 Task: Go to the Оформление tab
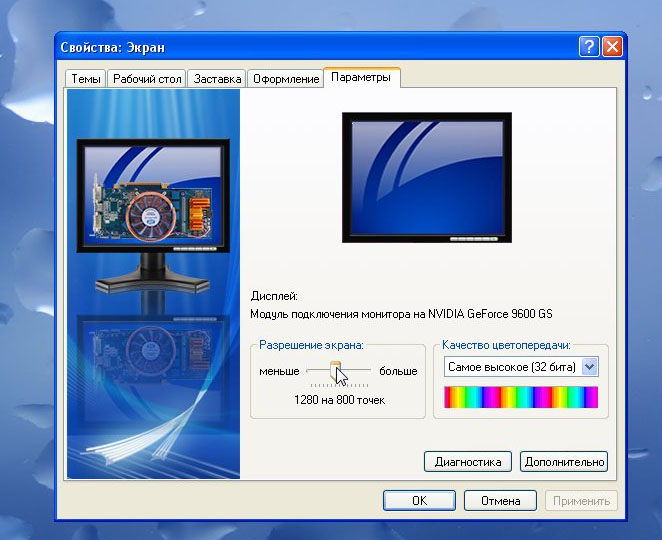[x=286, y=79]
